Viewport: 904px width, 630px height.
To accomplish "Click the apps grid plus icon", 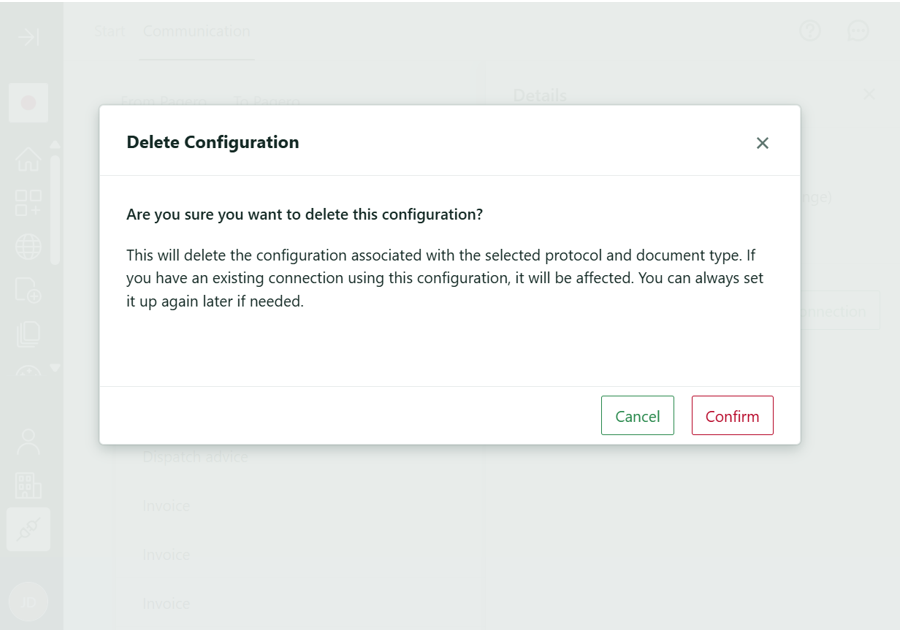I will click(x=29, y=203).
